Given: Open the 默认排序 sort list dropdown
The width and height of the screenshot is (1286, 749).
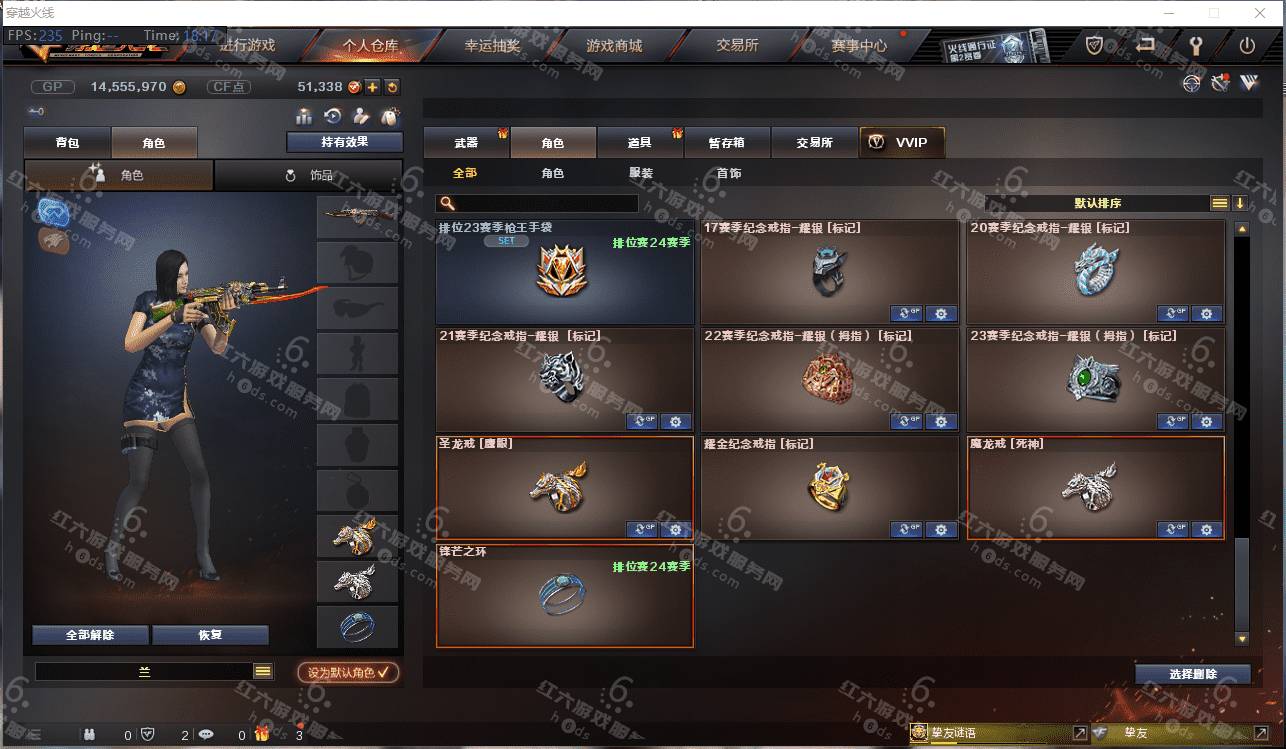Looking at the screenshot, I should (1220, 203).
